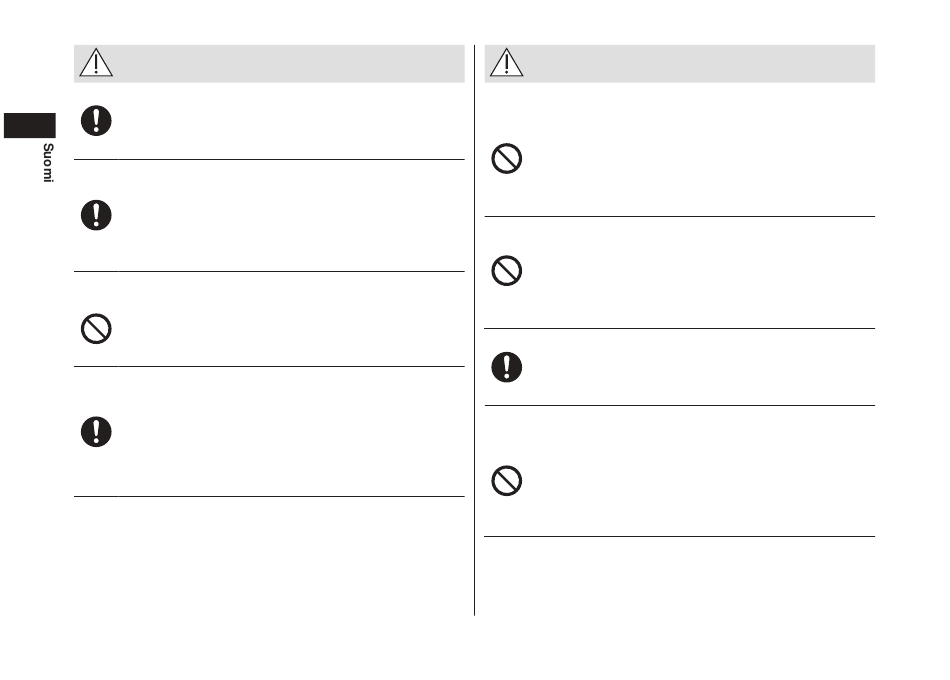Click the warning triangle in the left header bar
Viewport: 950px width, 680px height.
coord(96,62)
